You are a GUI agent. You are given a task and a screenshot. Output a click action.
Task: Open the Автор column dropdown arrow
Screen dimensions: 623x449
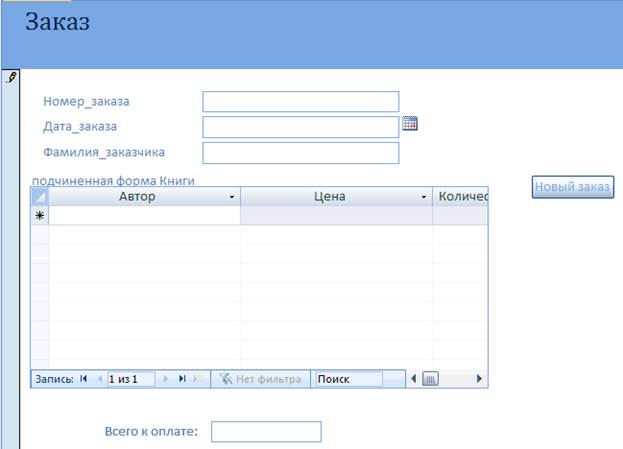tap(232, 197)
